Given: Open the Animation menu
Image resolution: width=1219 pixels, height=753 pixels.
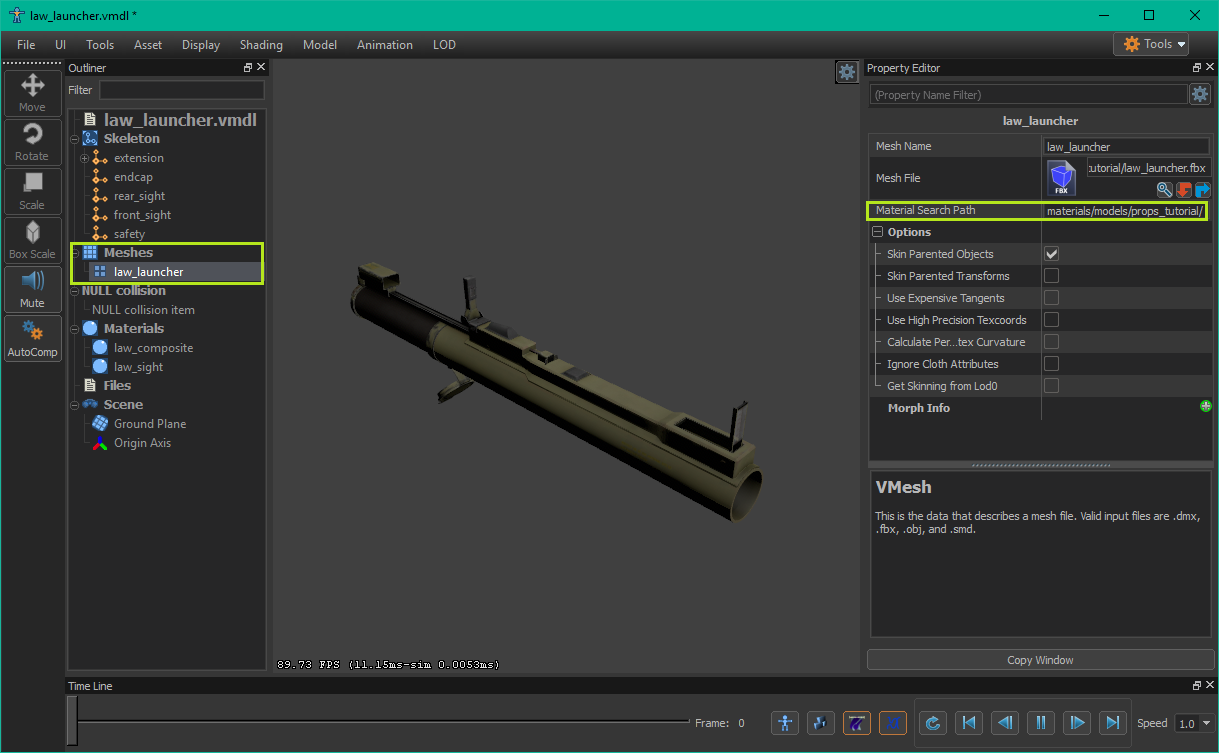Looking at the screenshot, I should 384,45.
